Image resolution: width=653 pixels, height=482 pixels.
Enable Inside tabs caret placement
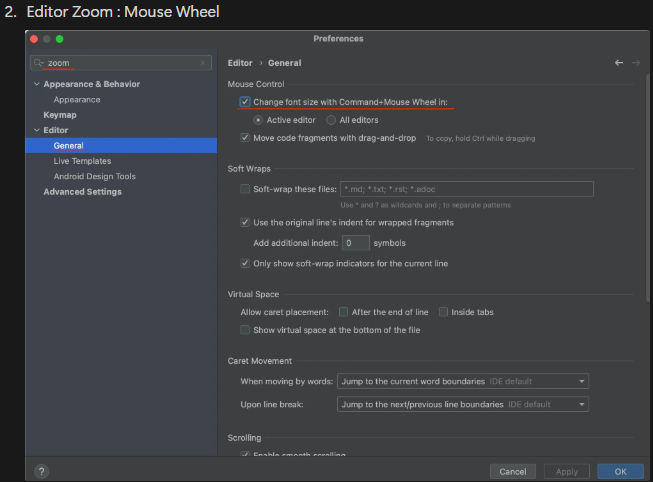[x=443, y=312]
